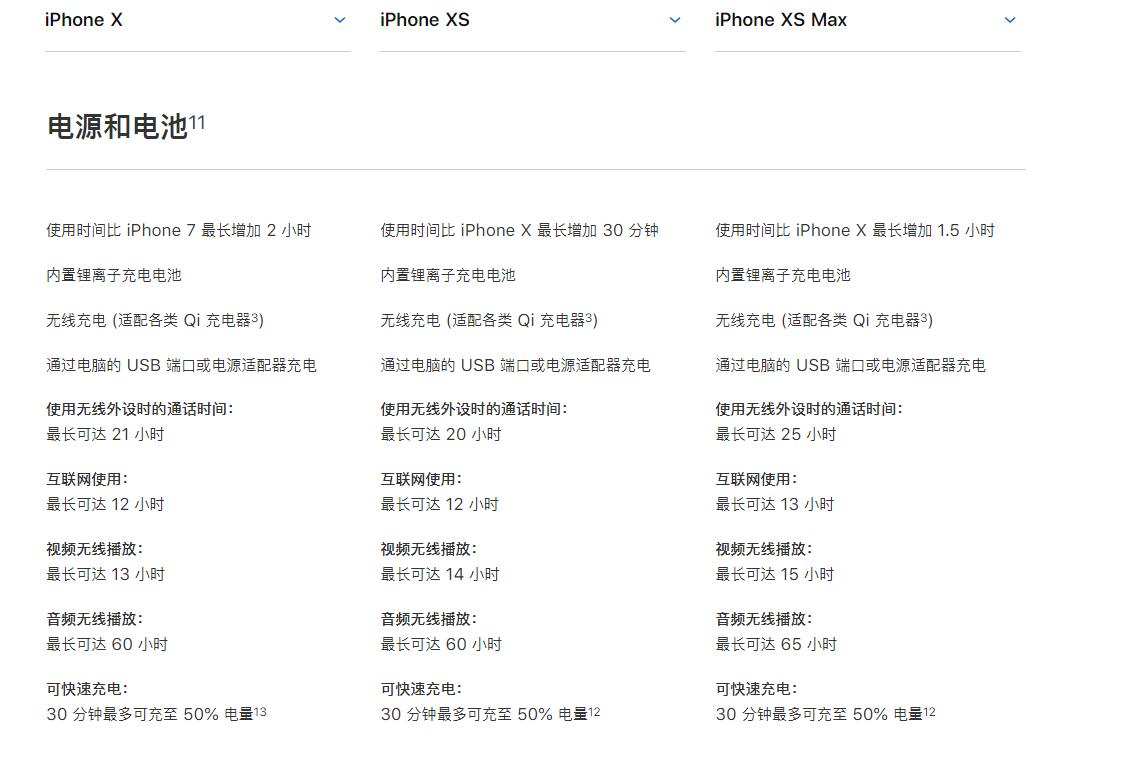Click iPhone XS '通过电脑的 USB 端口或电源适配器充电' line
The image size is (1137, 766).
click(x=516, y=365)
